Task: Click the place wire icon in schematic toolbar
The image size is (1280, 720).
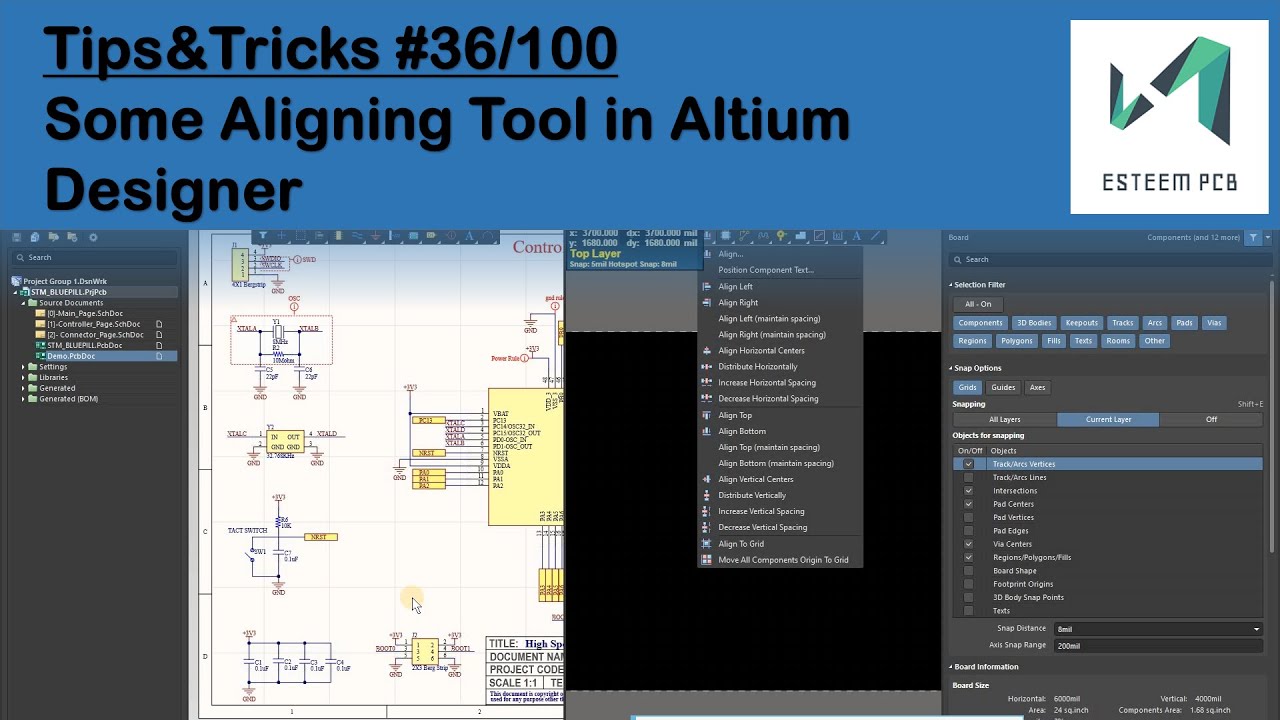Action: click(357, 236)
